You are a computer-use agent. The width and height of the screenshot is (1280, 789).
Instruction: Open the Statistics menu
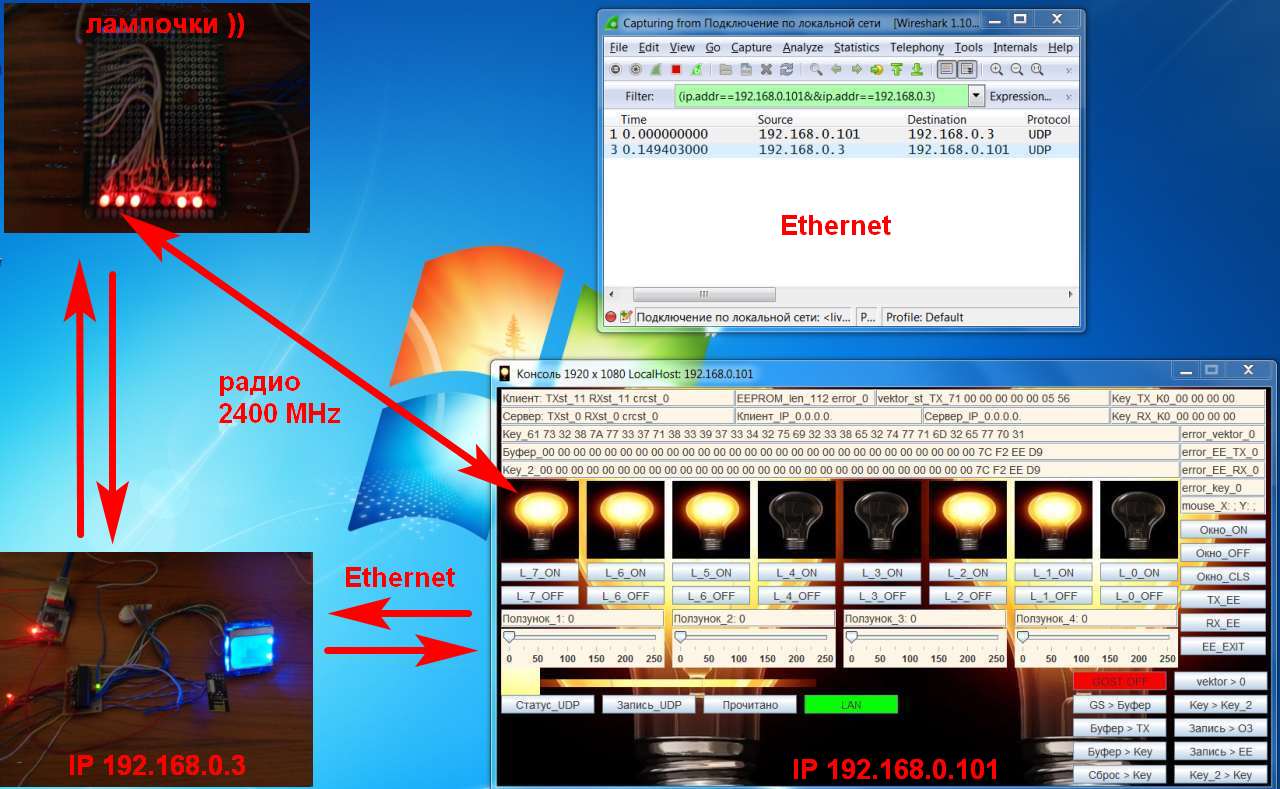pyautogui.click(x=856, y=47)
